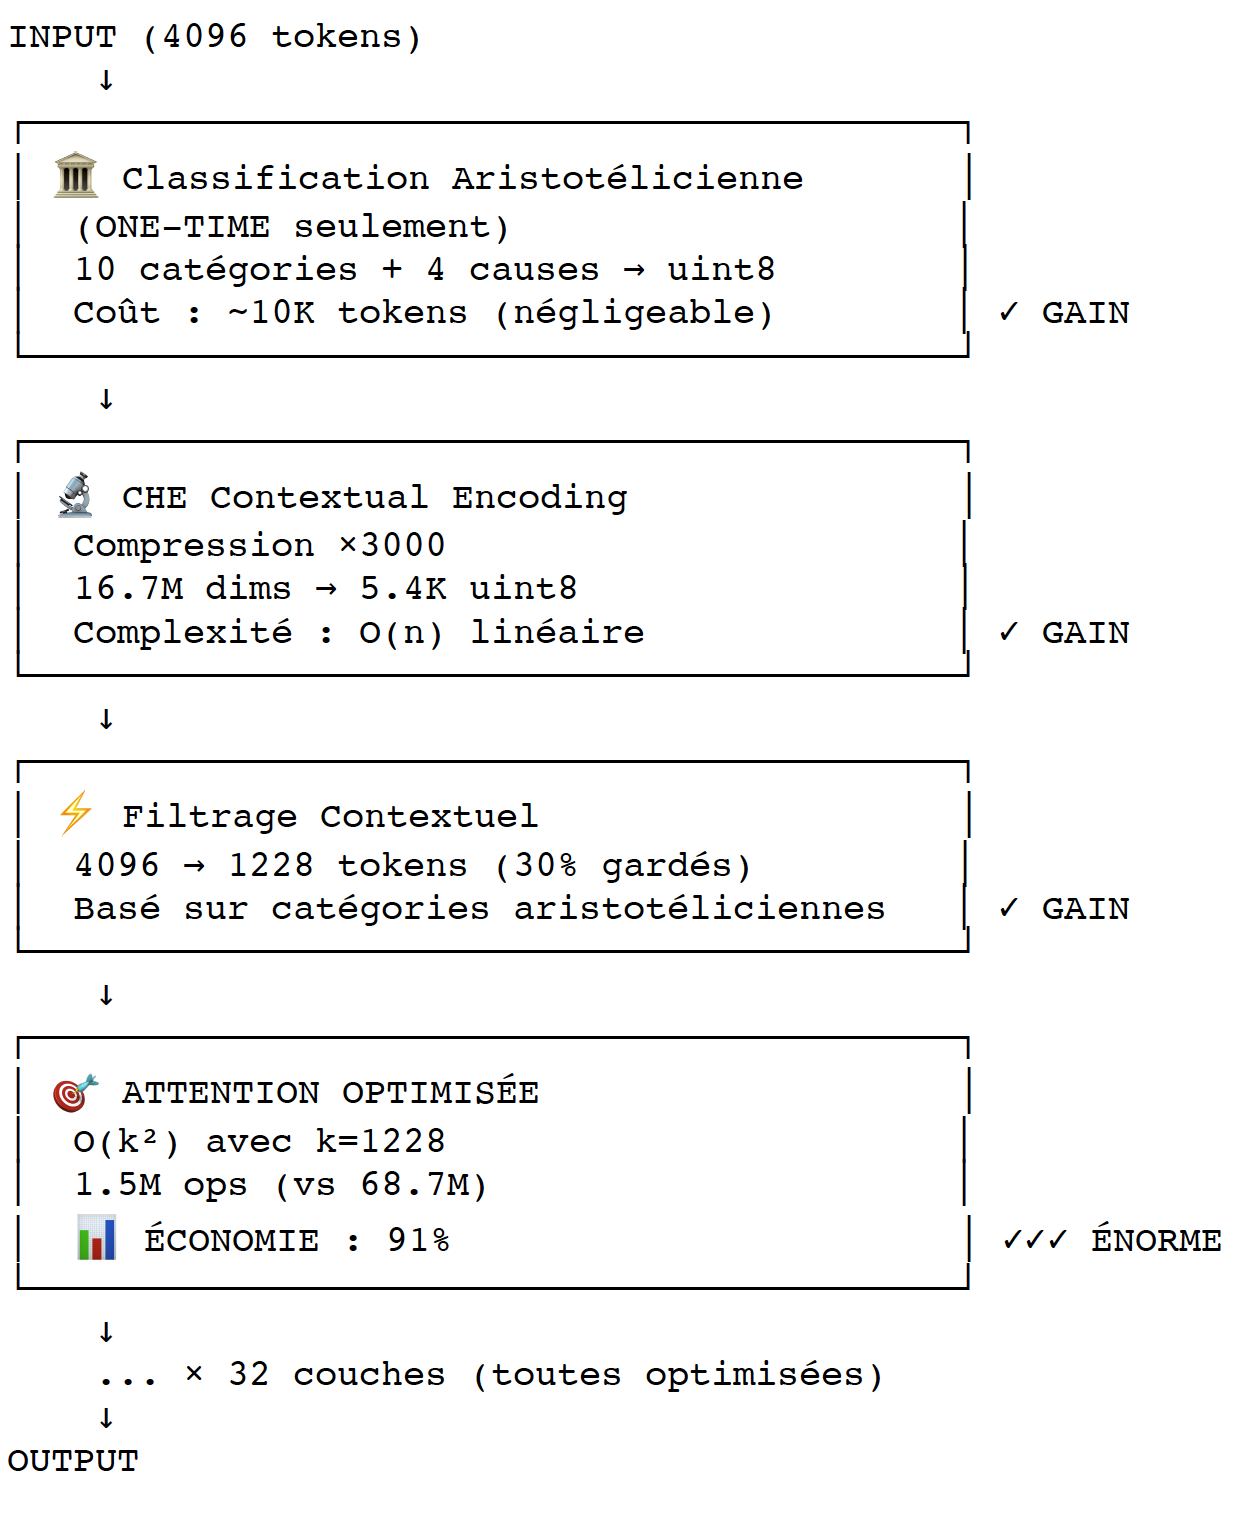The width and height of the screenshot is (1246, 1514).
Task: Select the OUTPUT label at the bottom
Action: click(73, 1461)
